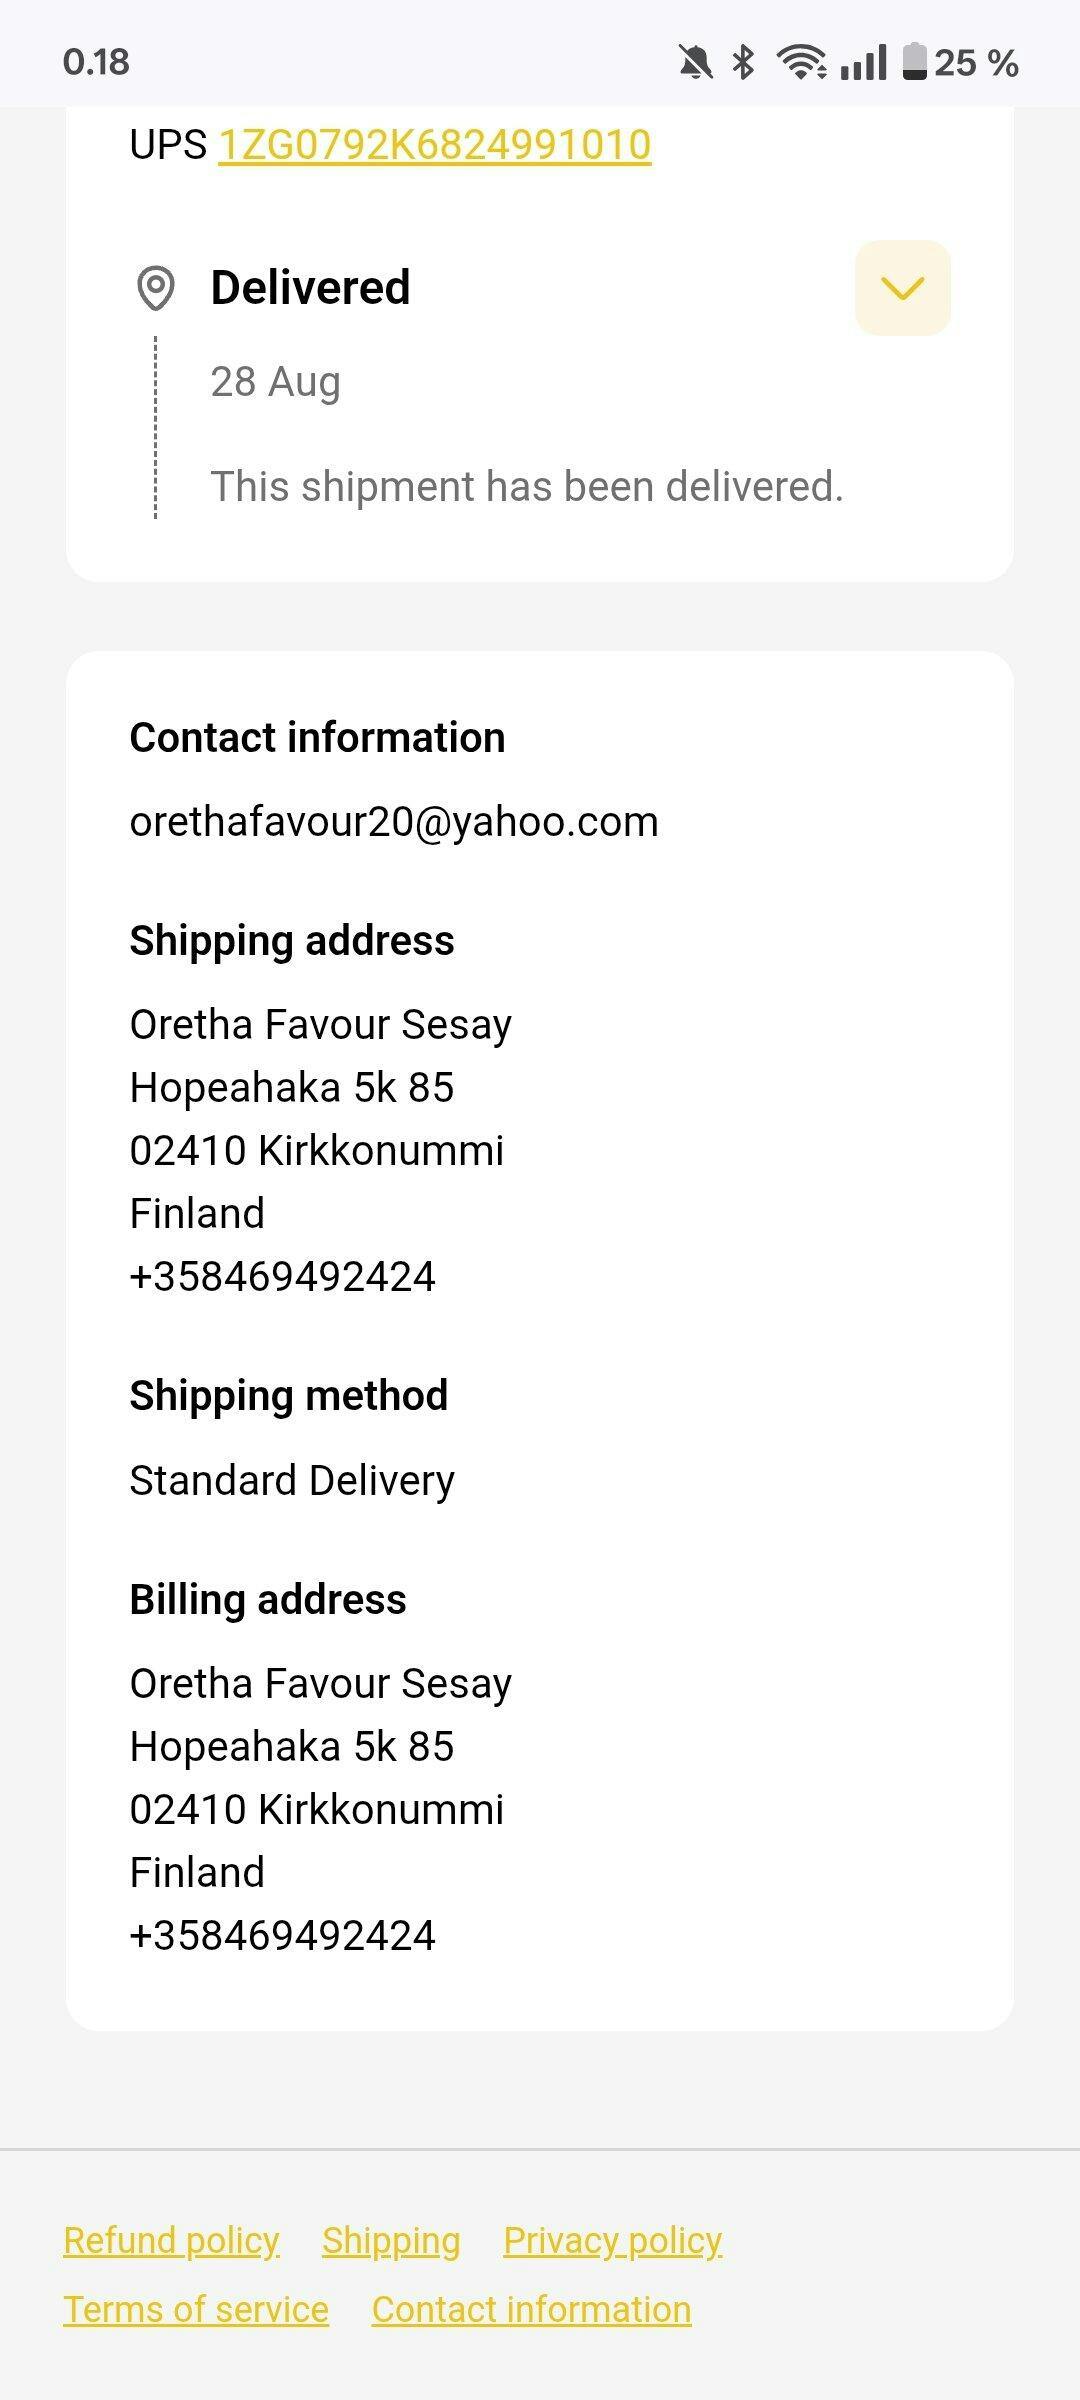Tap the 'This shipment has been delivered' message

[x=527, y=487]
